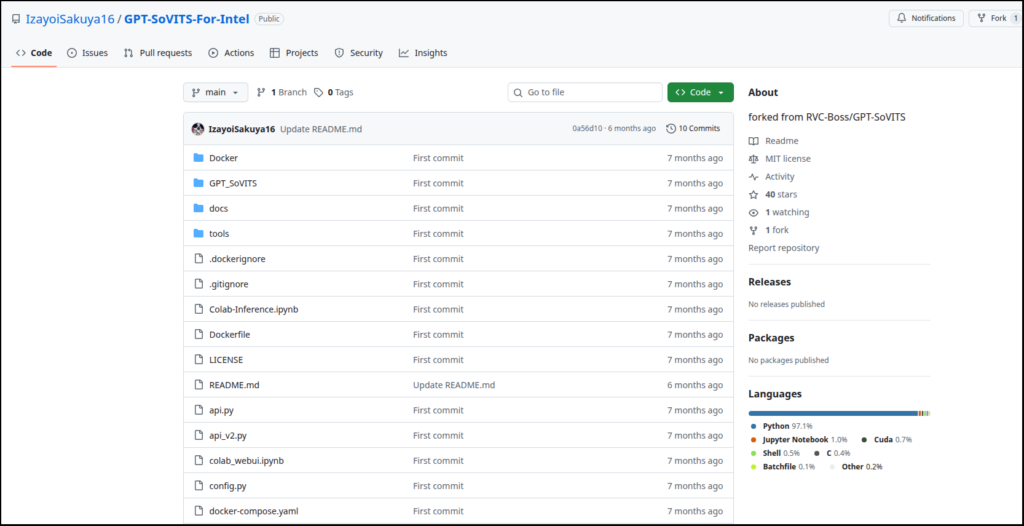Expand the green Code dropdown button
1024x526 pixels.
(700, 92)
